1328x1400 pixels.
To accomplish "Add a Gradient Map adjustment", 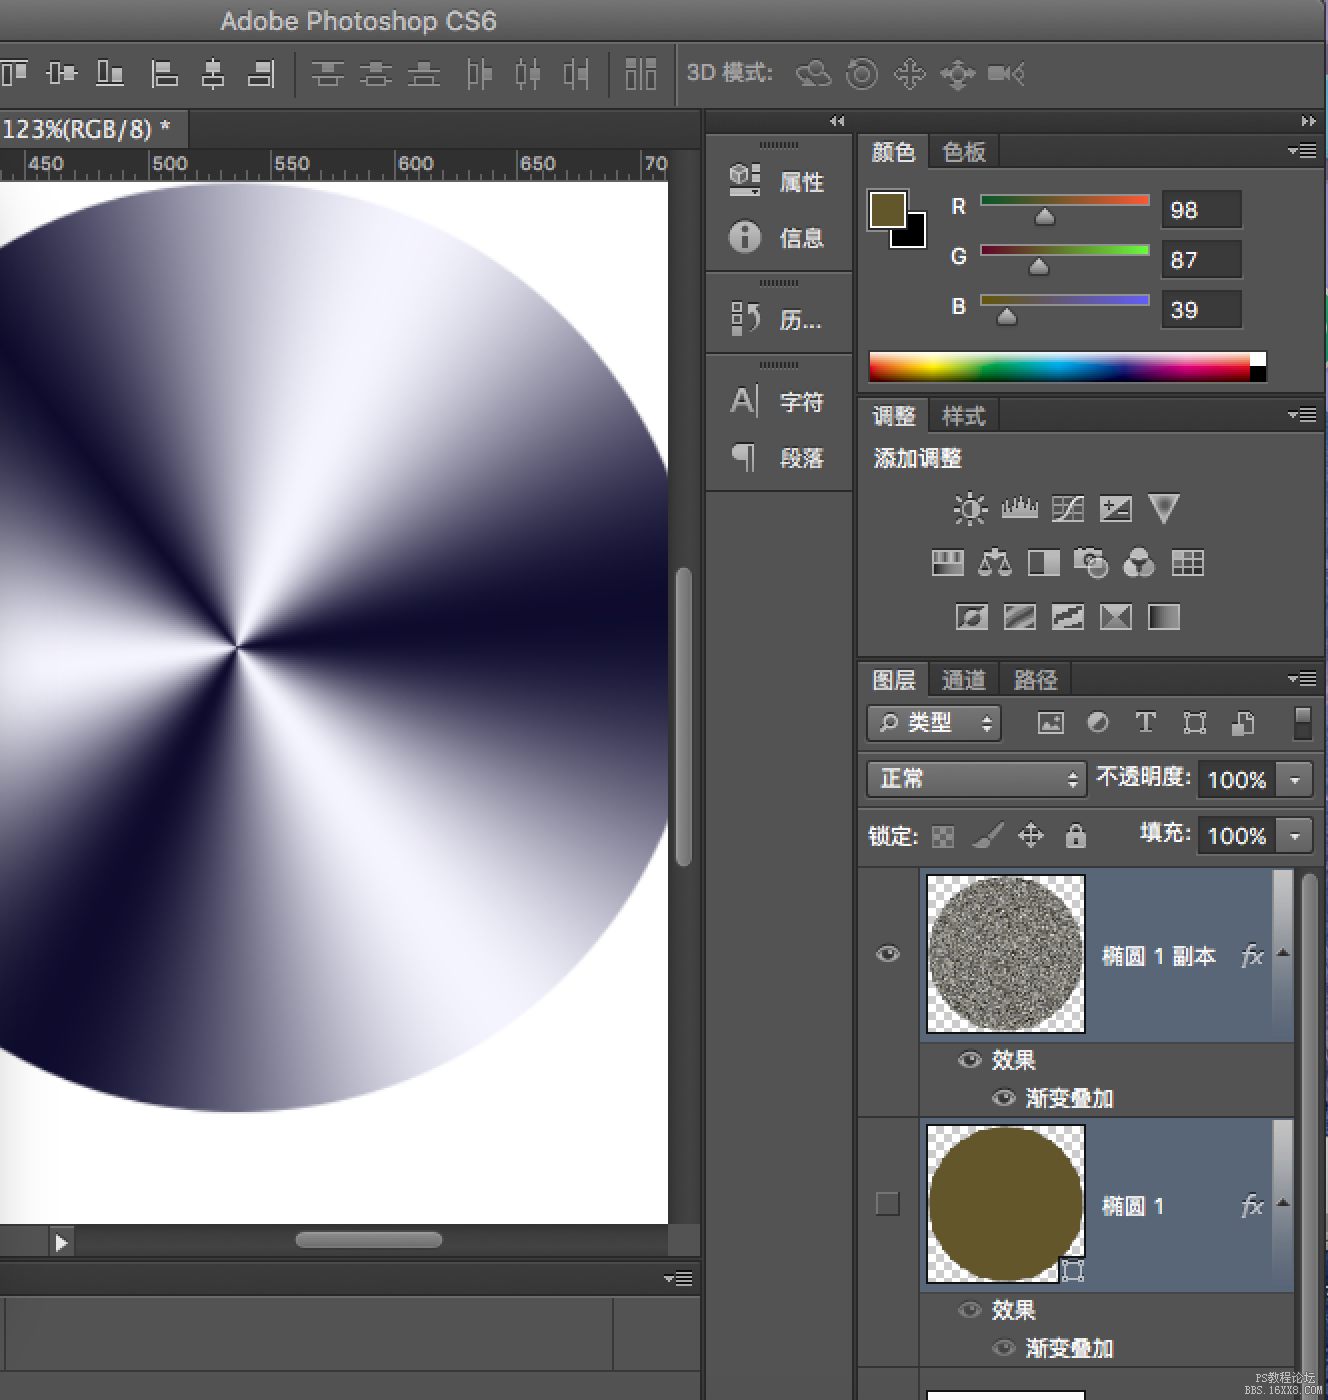I will [x=1163, y=617].
